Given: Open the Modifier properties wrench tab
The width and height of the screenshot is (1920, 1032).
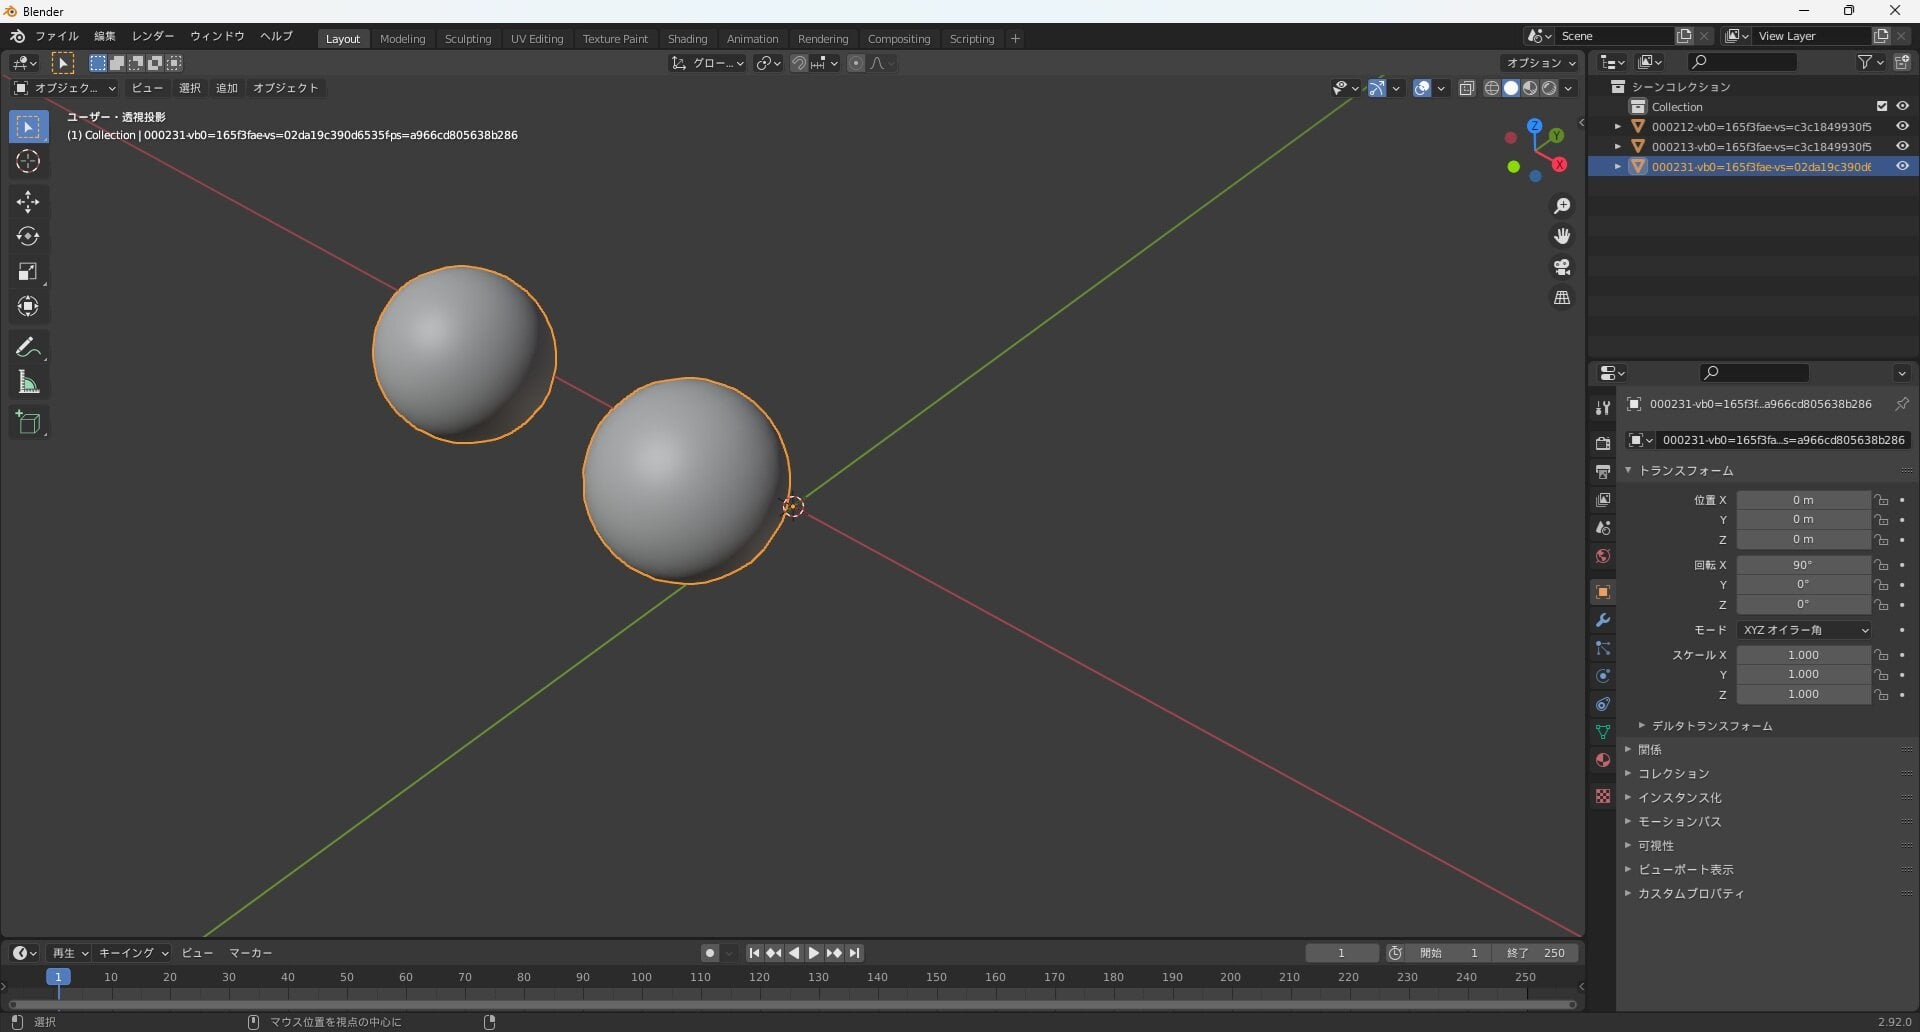Looking at the screenshot, I should pos(1603,620).
